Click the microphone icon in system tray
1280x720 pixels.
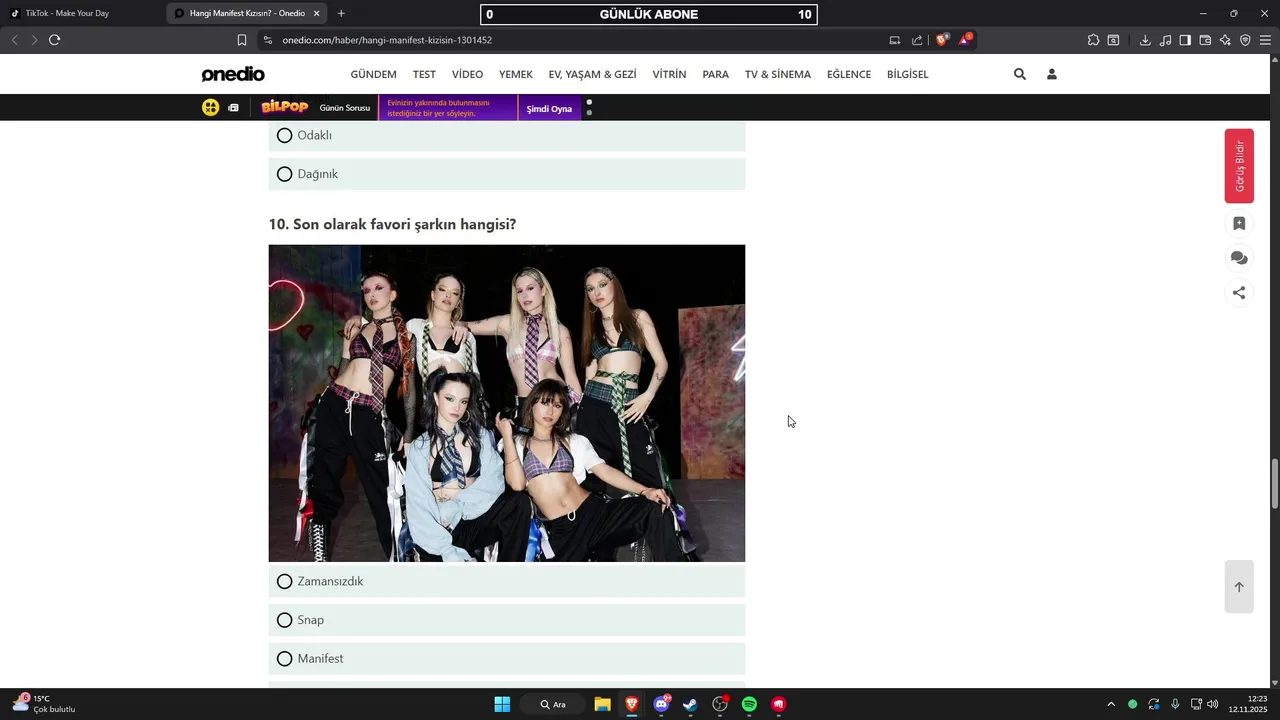[1175, 704]
